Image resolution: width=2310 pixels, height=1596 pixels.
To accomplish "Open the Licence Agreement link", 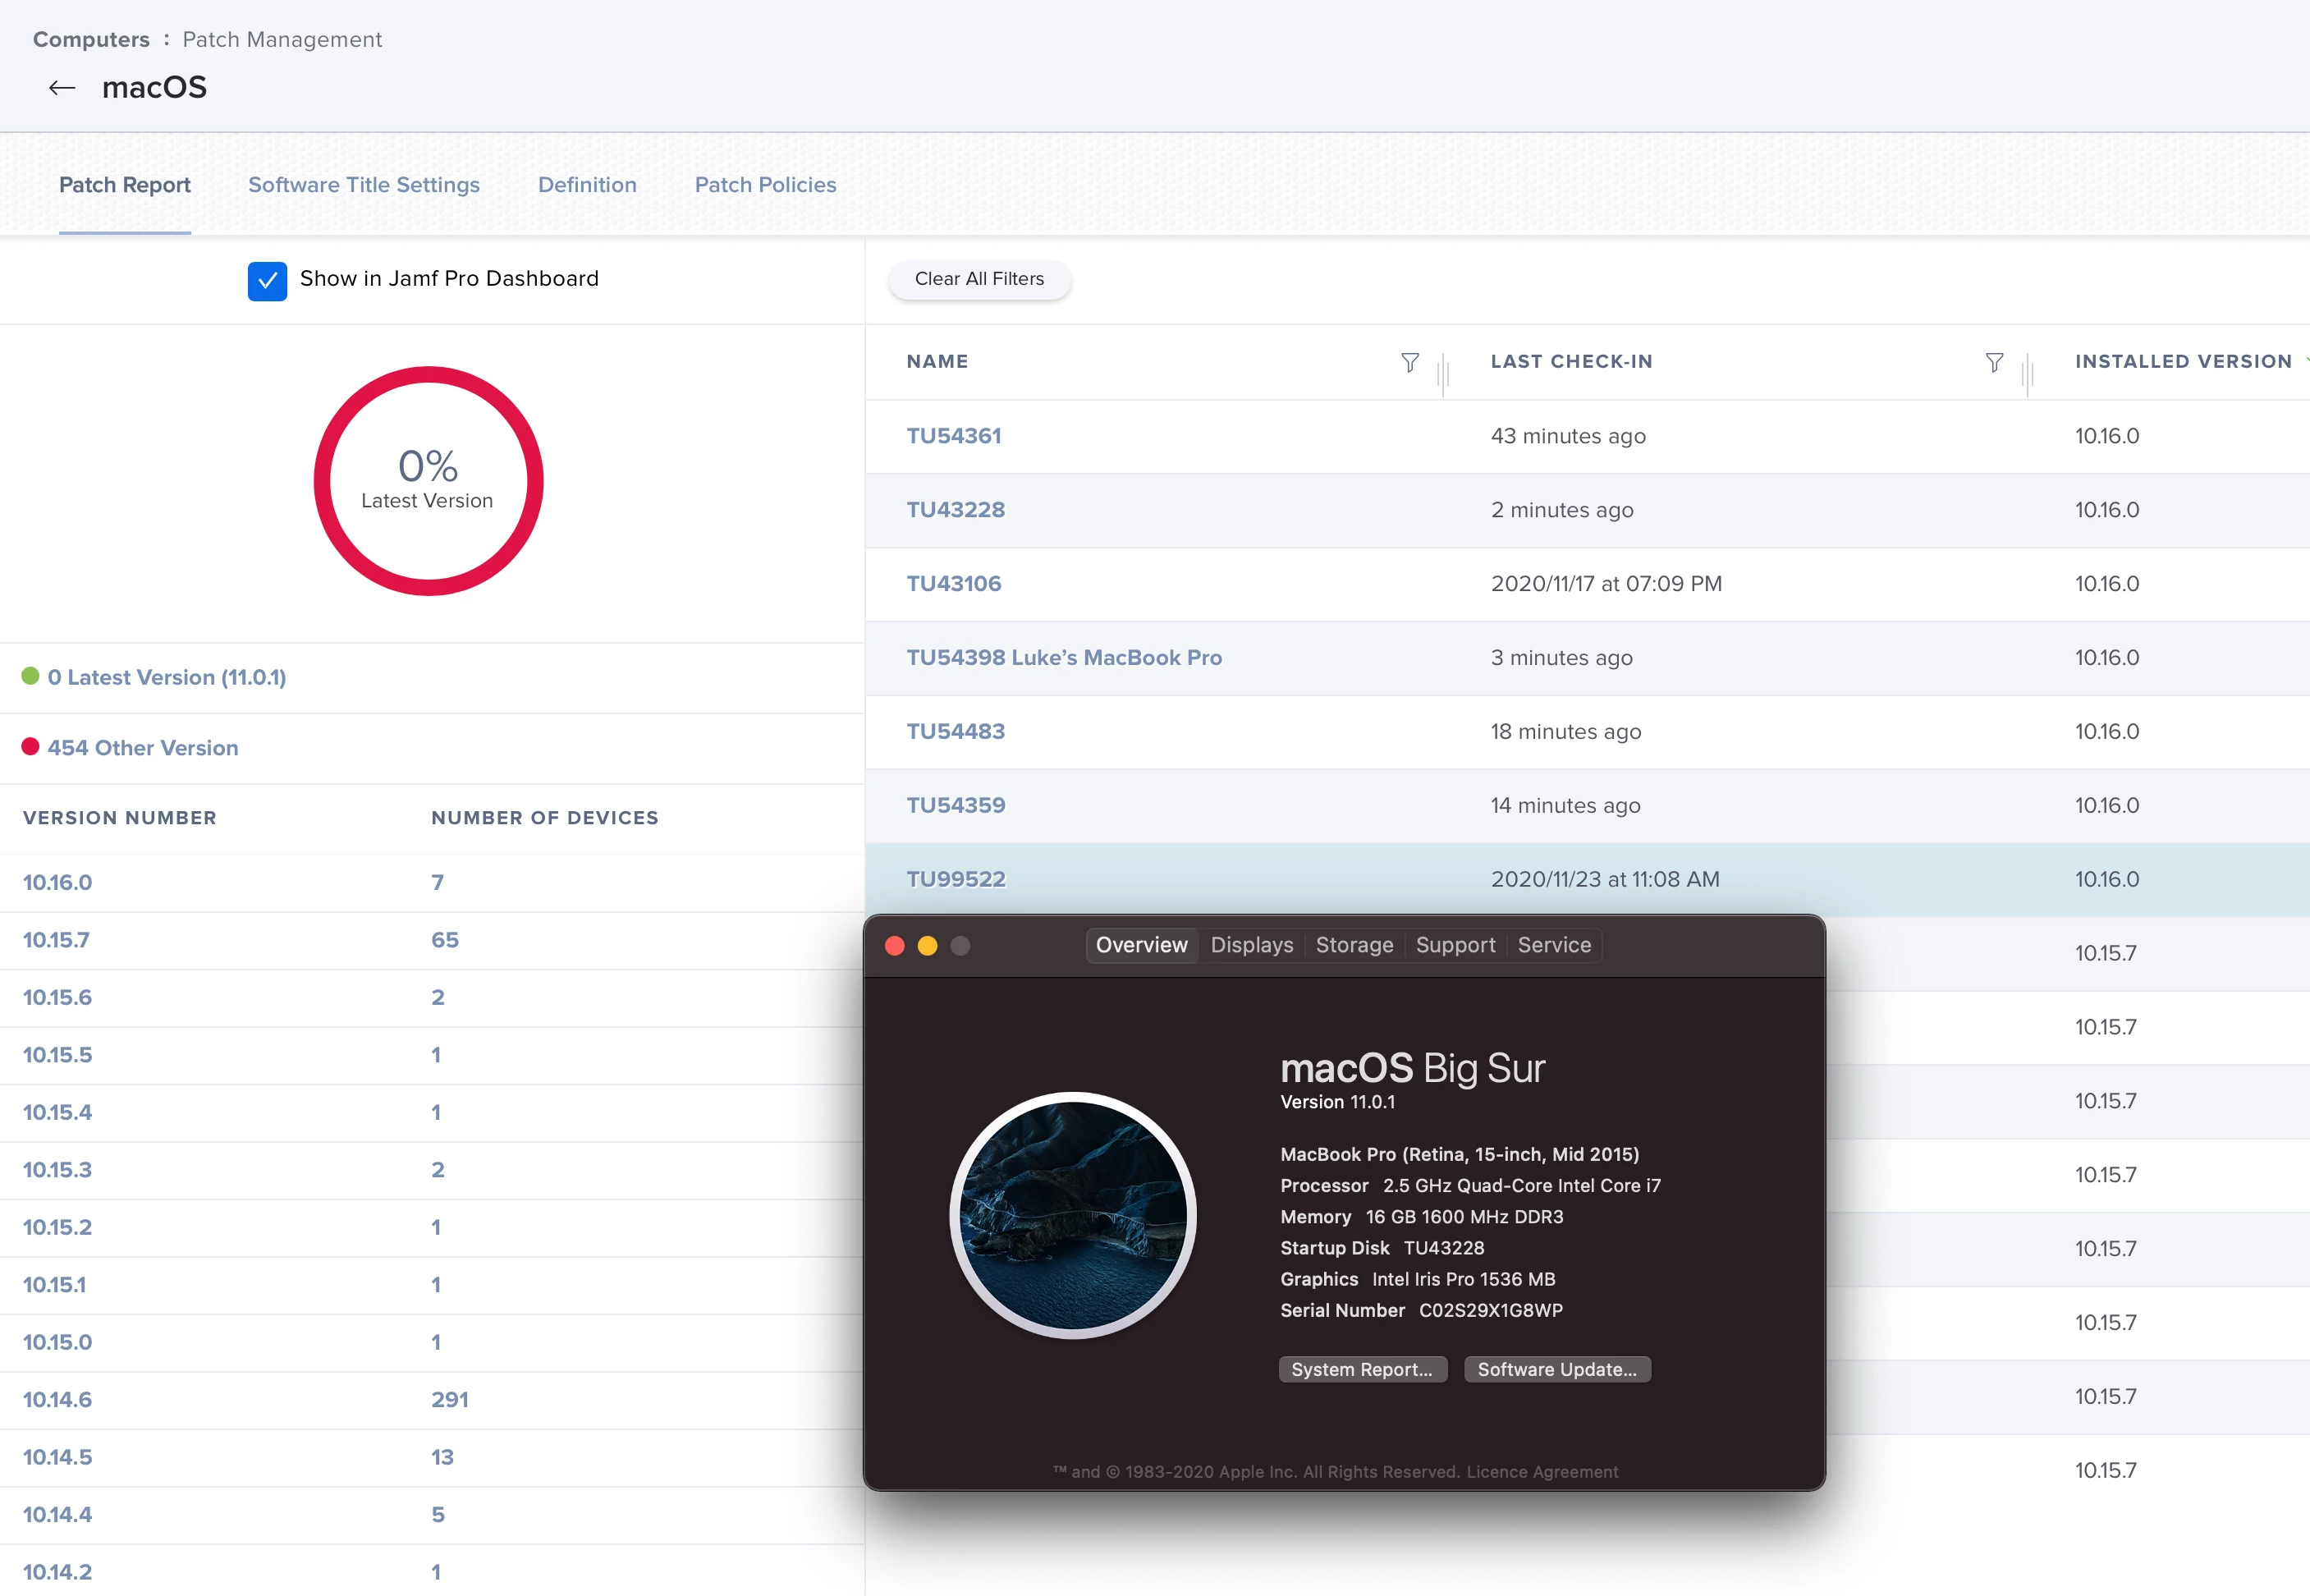I will [x=1542, y=1471].
